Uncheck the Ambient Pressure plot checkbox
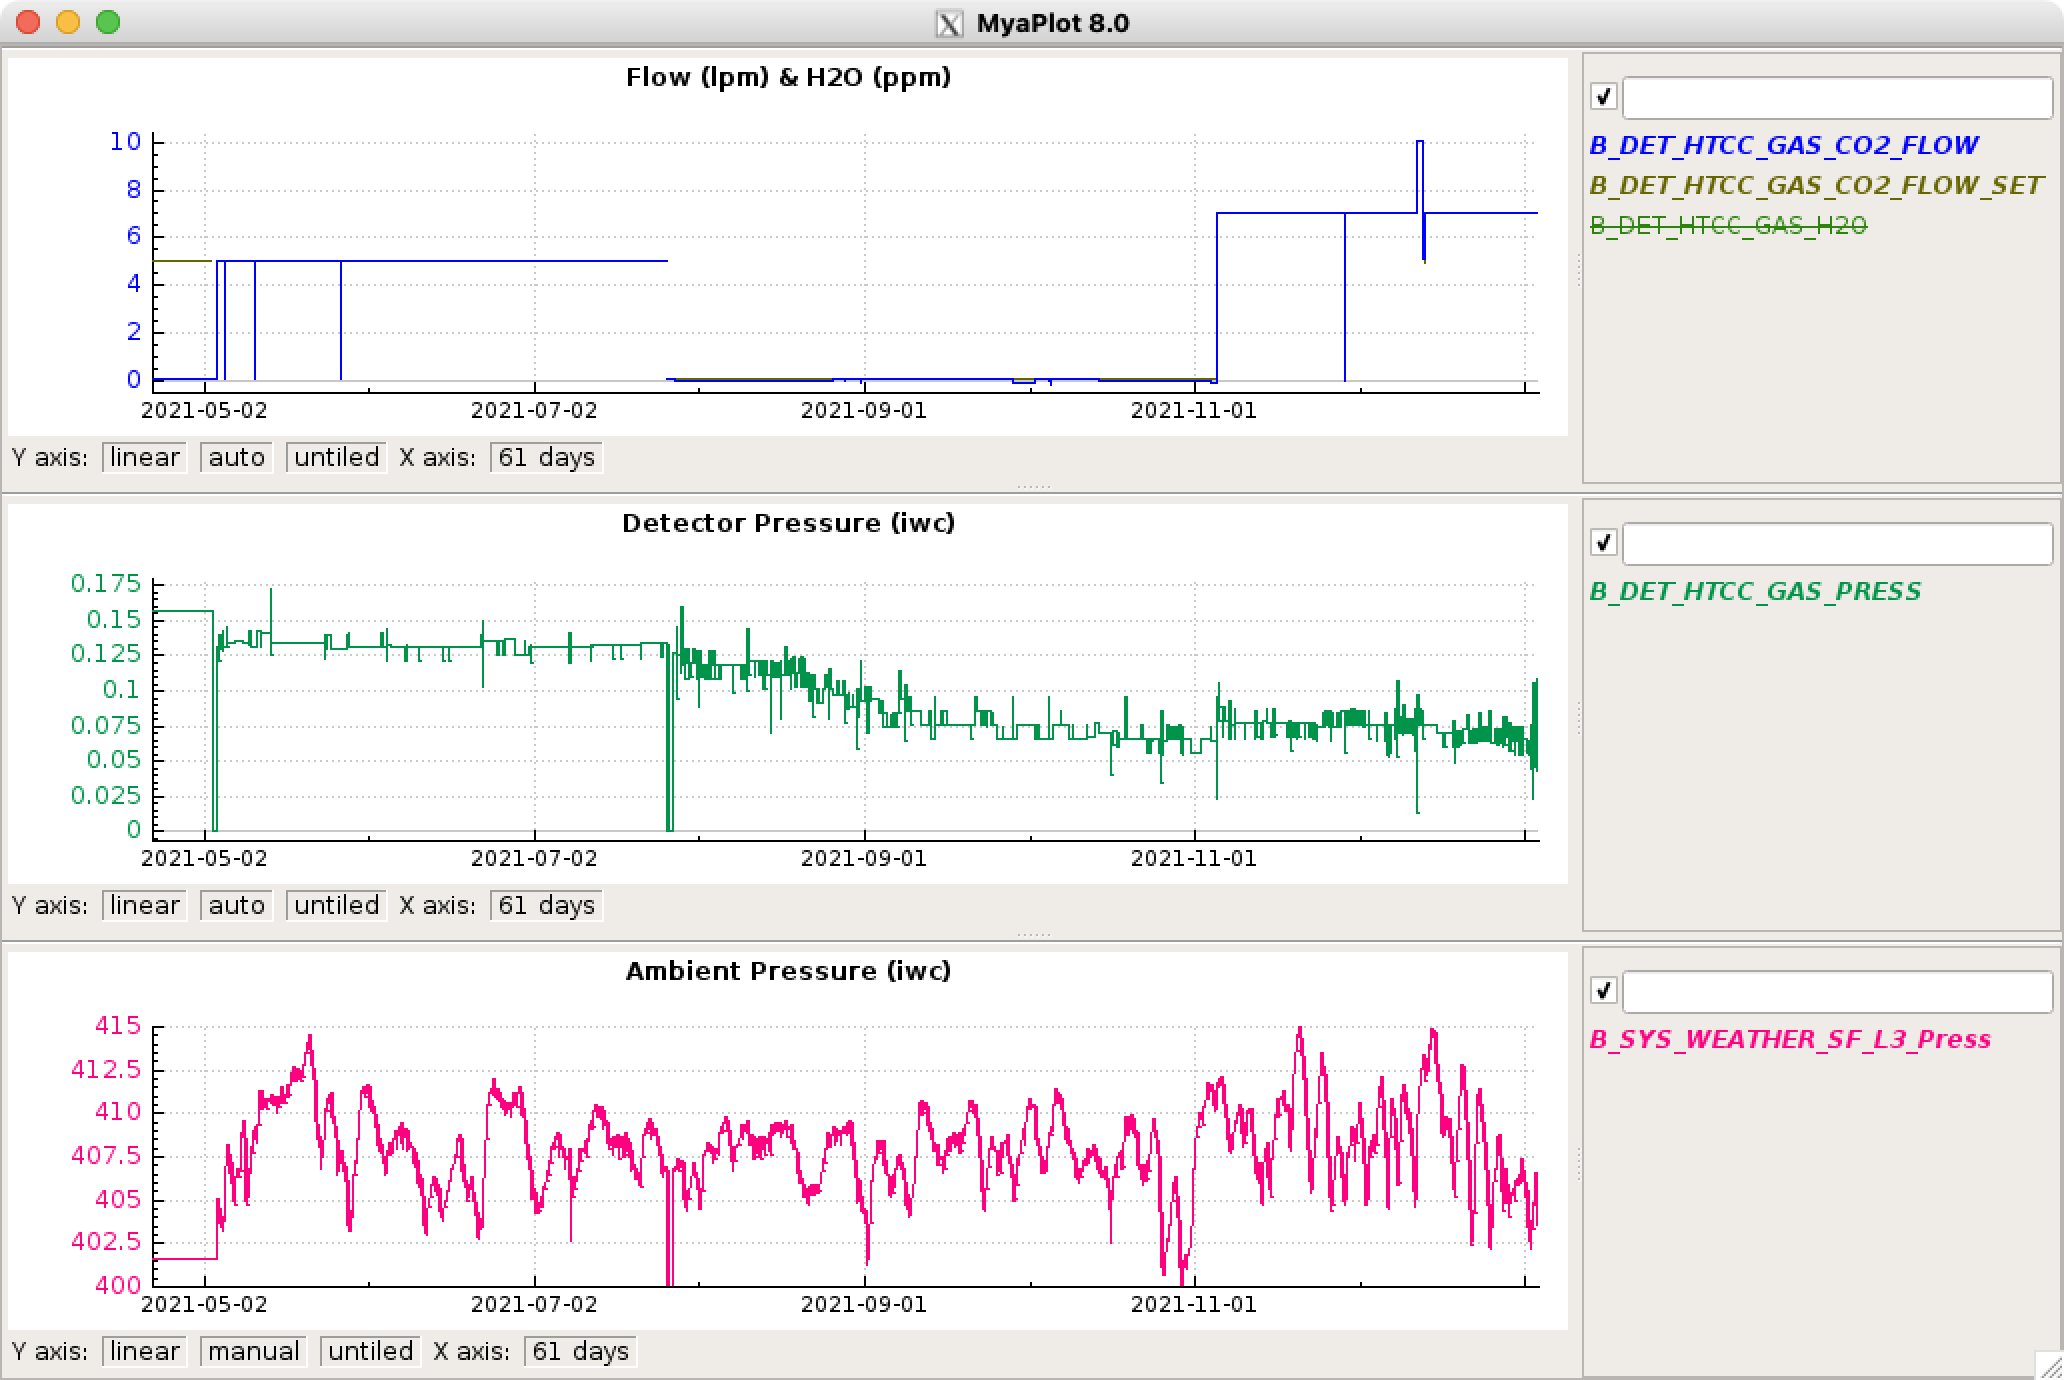 [x=1604, y=991]
